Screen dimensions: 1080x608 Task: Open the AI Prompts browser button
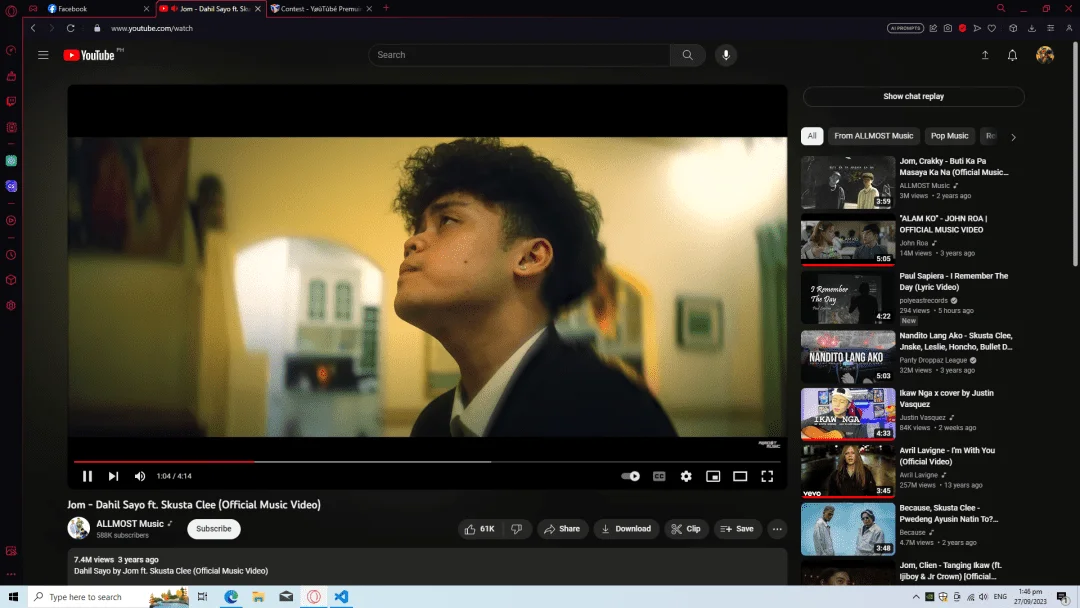coord(905,28)
